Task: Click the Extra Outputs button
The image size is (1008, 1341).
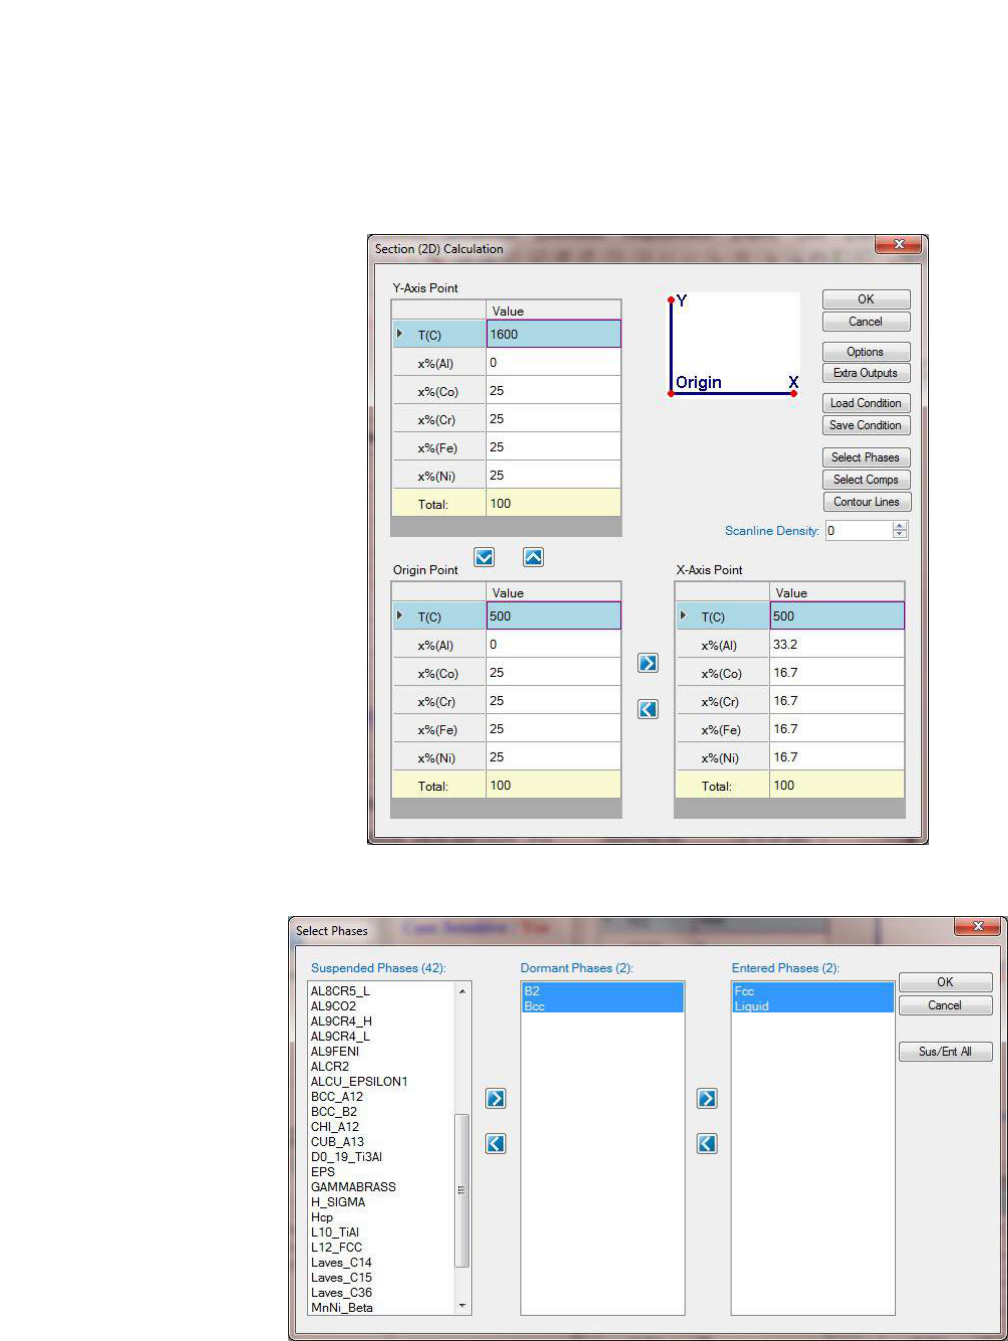Action: tap(866, 373)
